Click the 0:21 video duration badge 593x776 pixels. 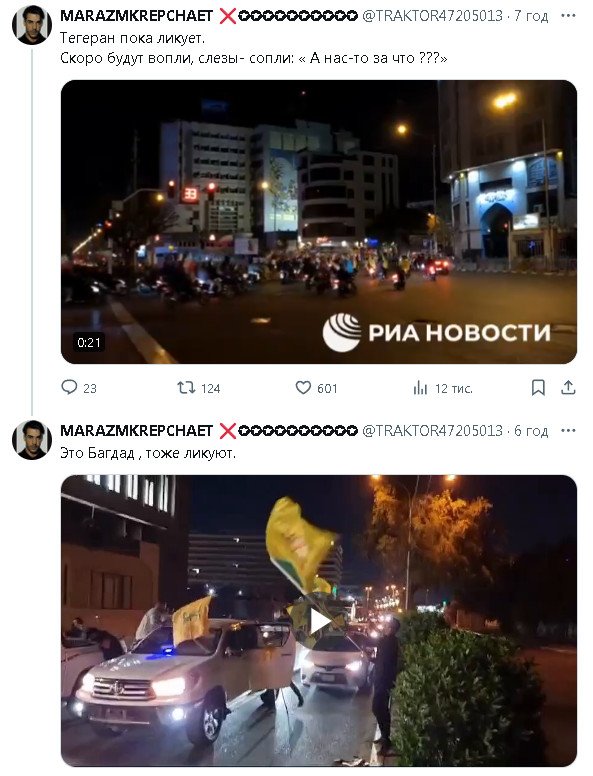[89, 342]
